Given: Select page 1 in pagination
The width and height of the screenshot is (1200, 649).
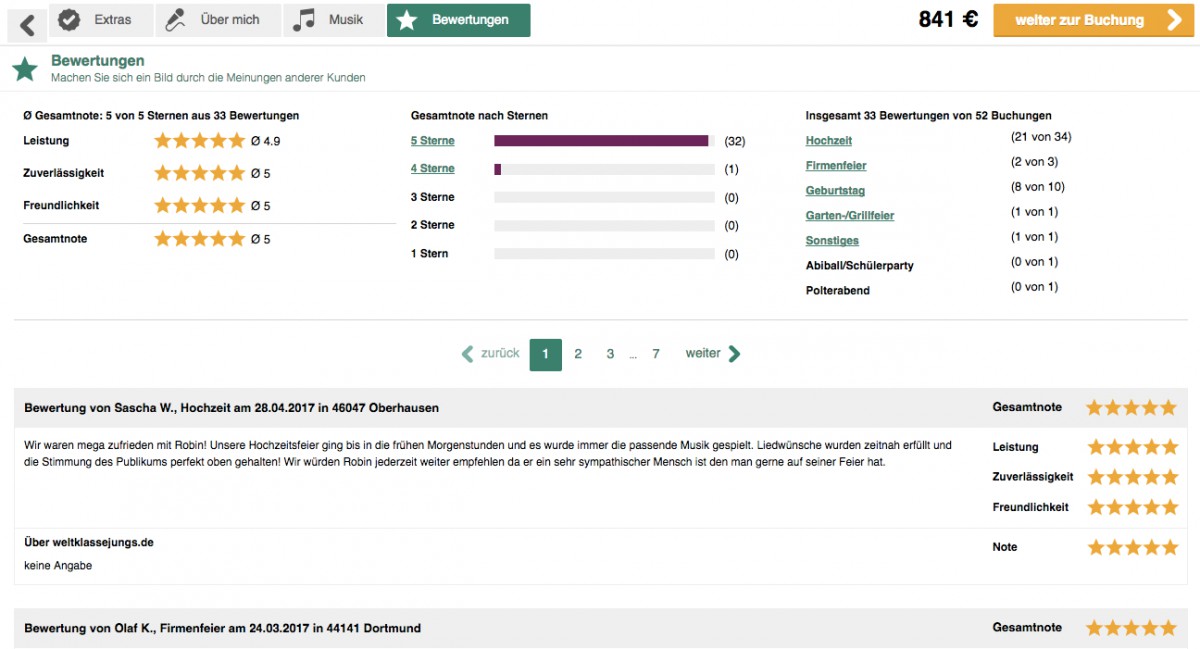Looking at the screenshot, I should (x=546, y=354).
